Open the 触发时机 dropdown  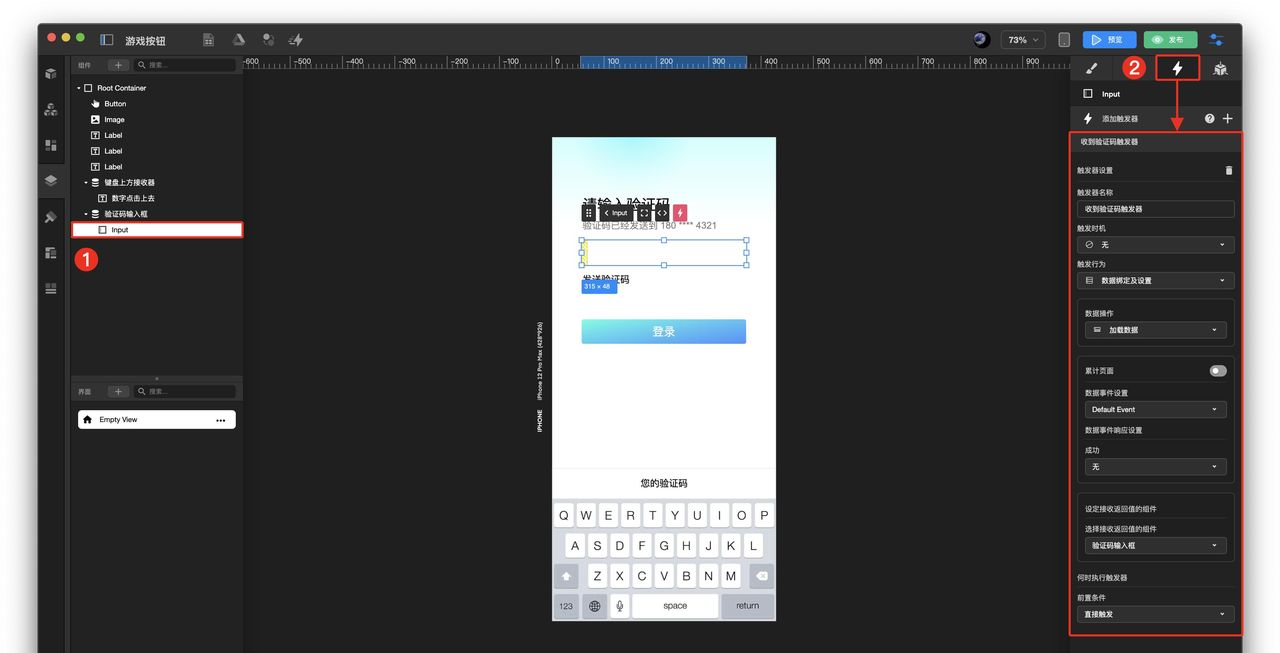(x=1156, y=245)
